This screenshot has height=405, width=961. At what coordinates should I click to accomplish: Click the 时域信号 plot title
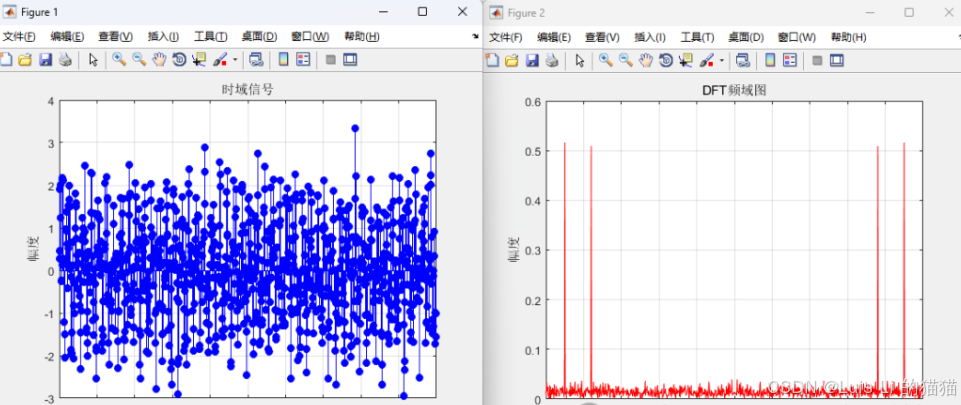pyautogui.click(x=248, y=89)
